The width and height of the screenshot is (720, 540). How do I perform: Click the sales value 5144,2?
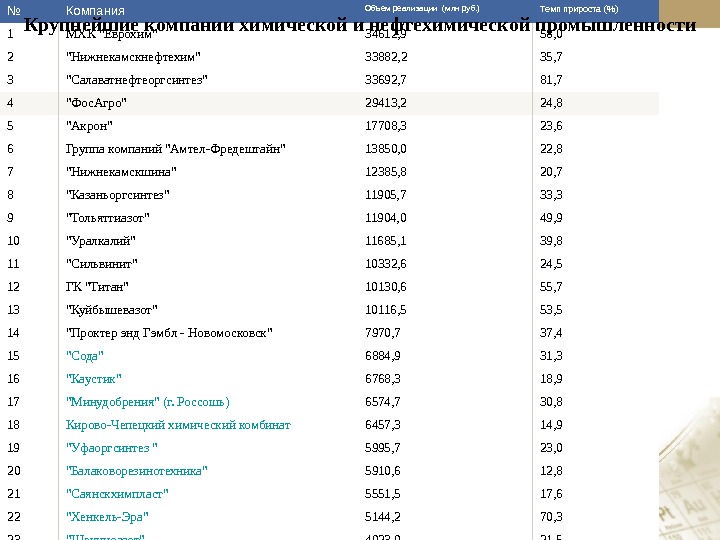pos(382,517)
